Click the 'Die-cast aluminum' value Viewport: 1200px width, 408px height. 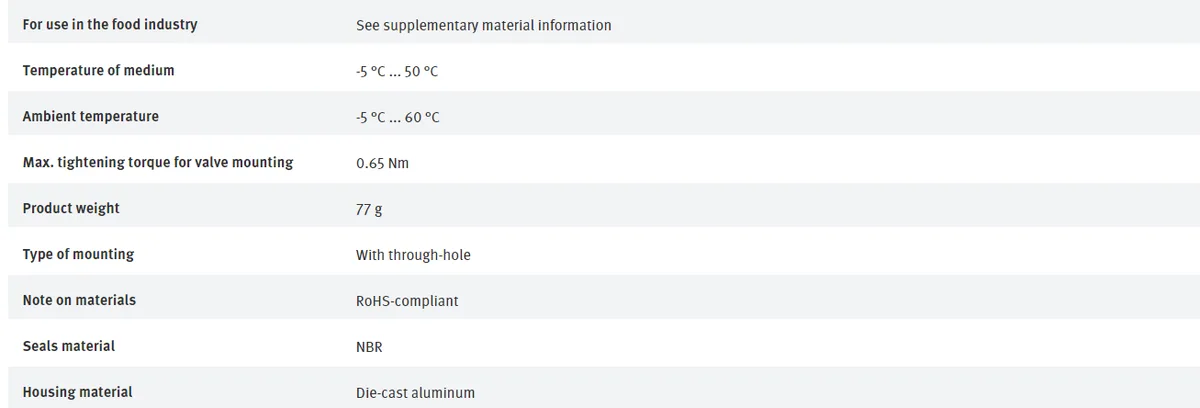415,393
